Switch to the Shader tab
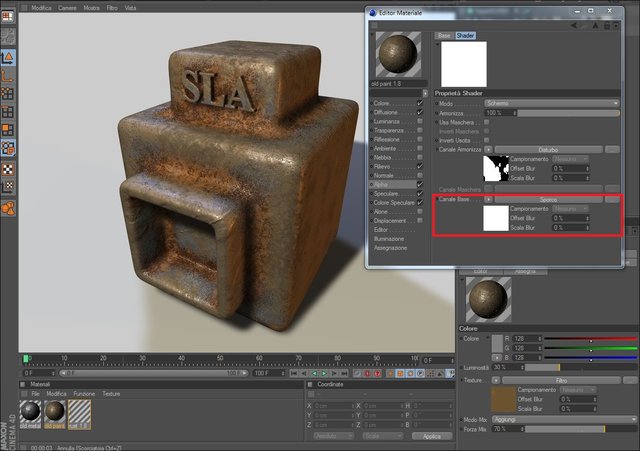The image size is (640, 451). click(x=465, y=36)
